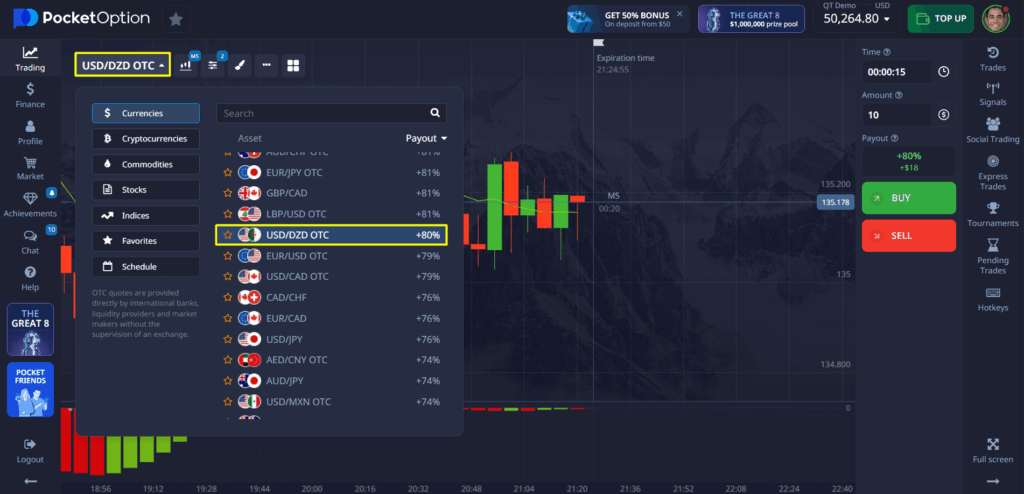Select the Cryptocurrencies category
Image resolution: width=1024 pixels, height=494 pixels.
(146, 139)
